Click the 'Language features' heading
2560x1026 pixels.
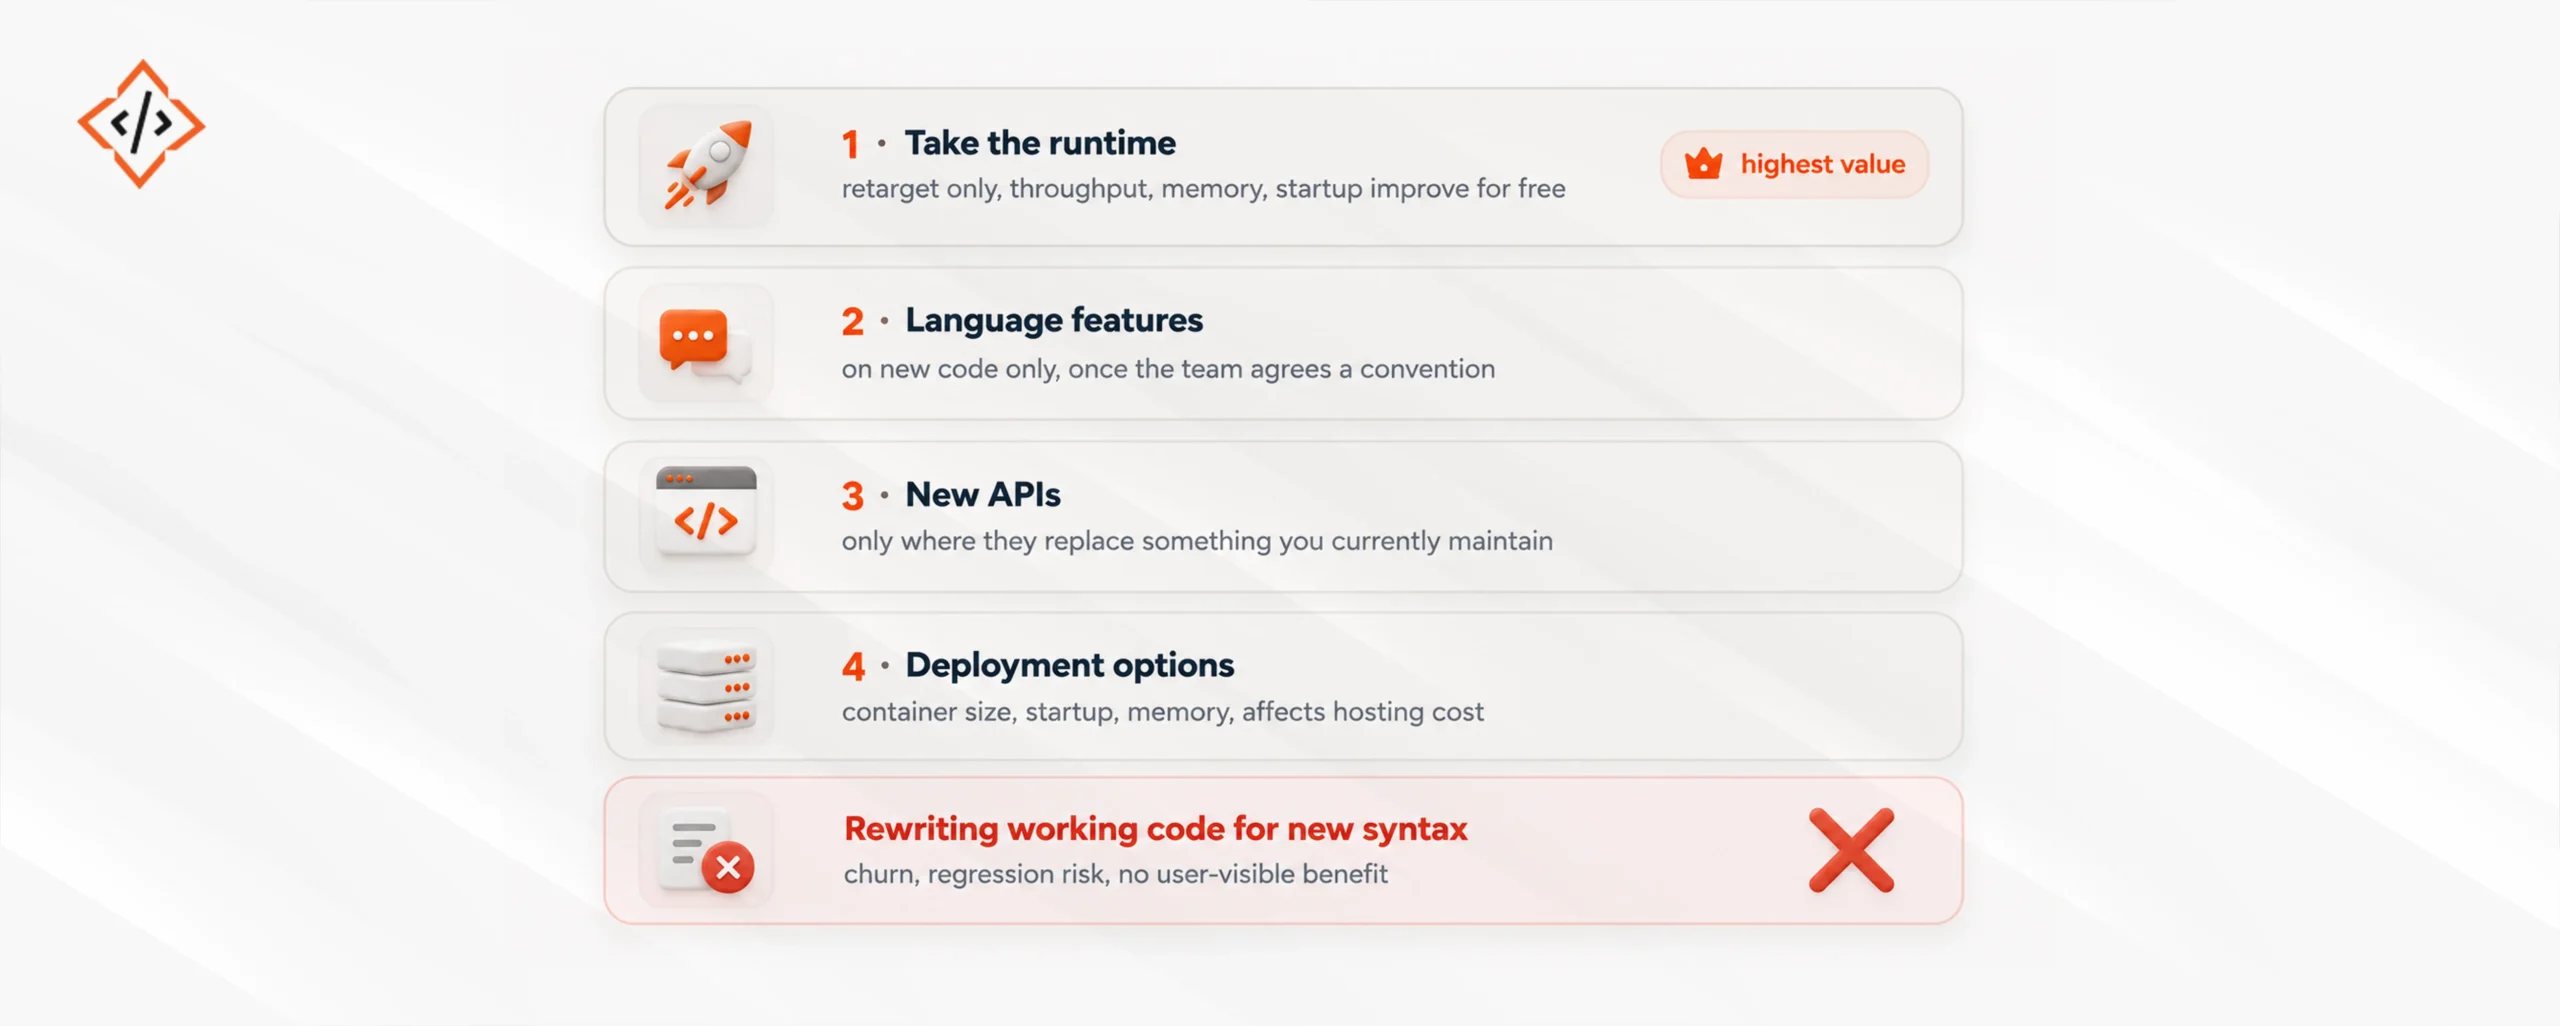(1054, 321)
